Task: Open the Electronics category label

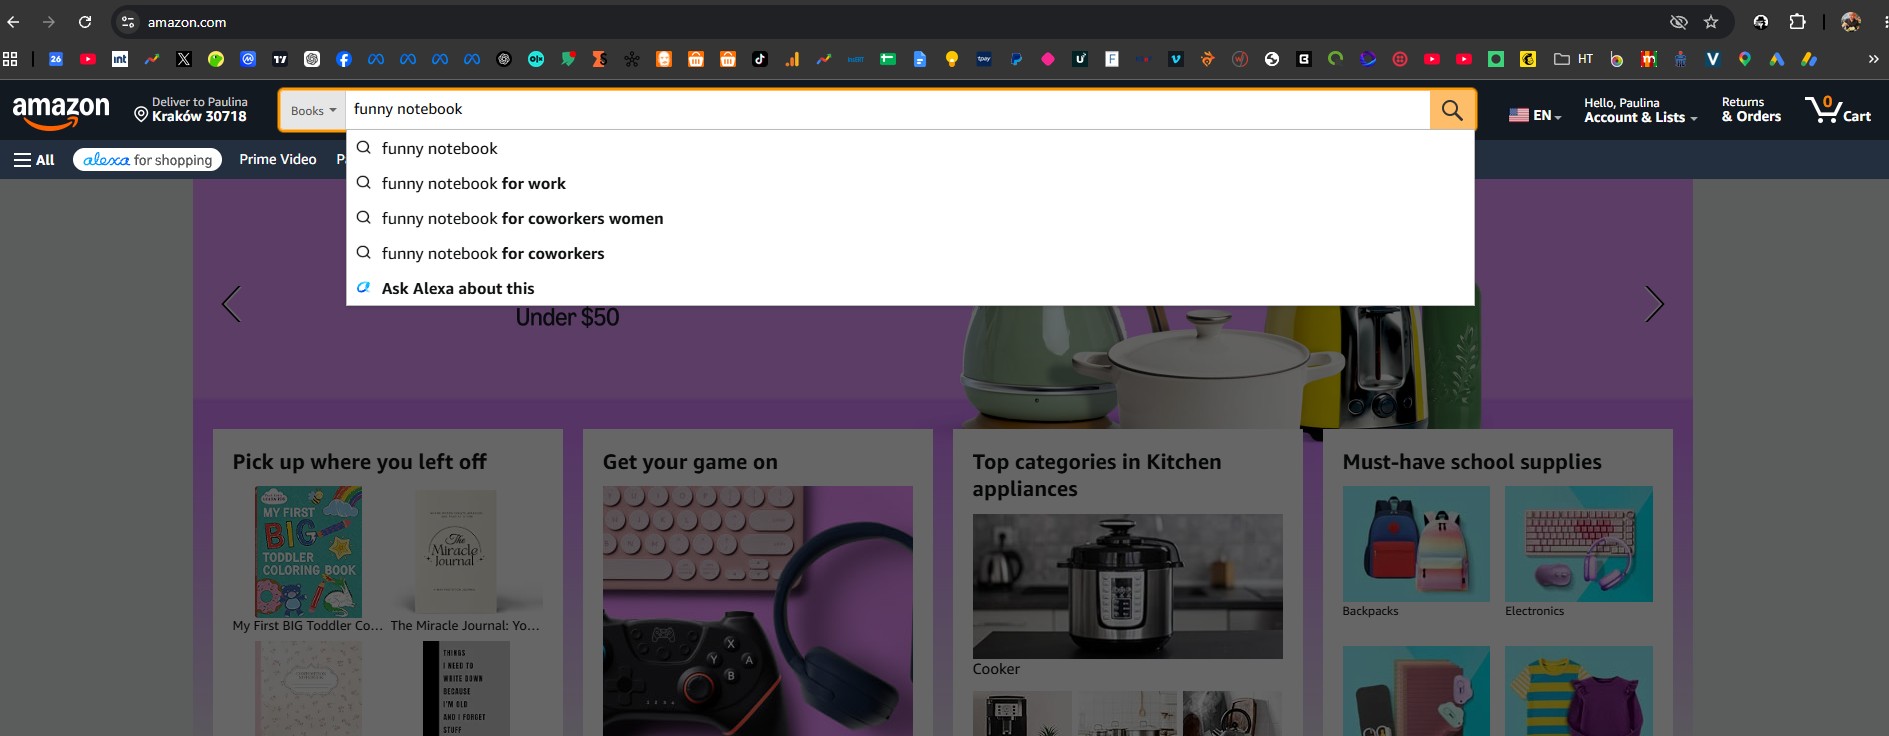Action: 1534,611
